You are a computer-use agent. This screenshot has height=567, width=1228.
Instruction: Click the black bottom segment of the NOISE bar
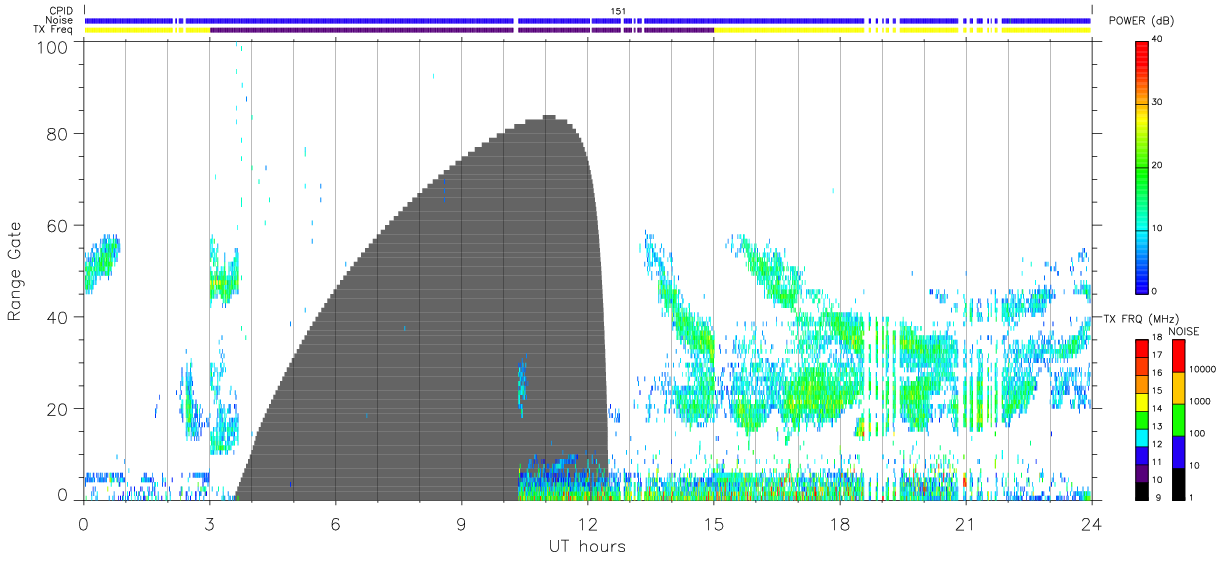pos(1179,483)
